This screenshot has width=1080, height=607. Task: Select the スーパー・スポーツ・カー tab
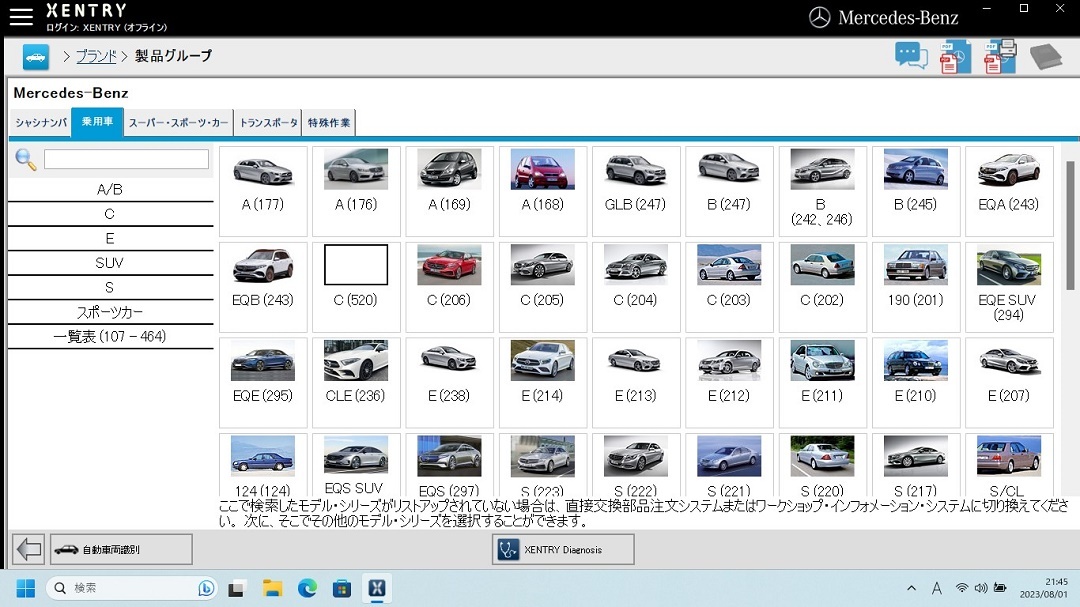point(178,123)
